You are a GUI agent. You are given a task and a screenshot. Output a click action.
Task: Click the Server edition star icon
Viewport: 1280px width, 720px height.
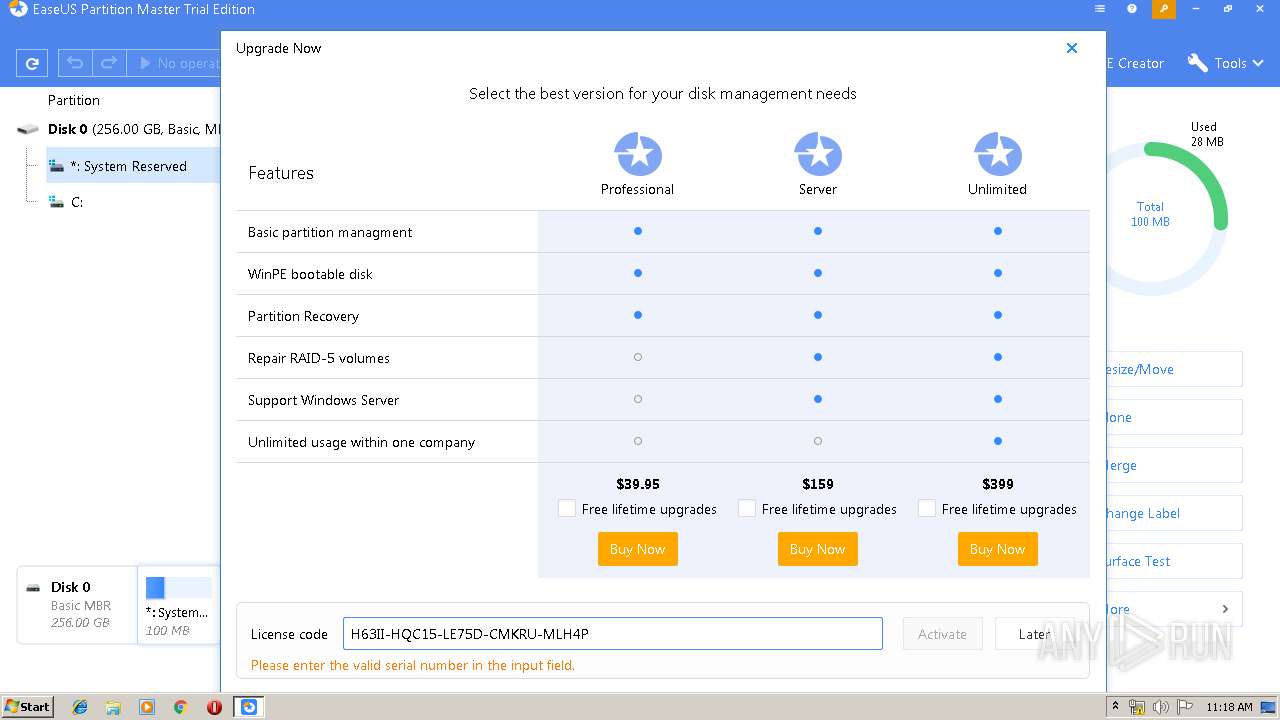click(818, 154)
